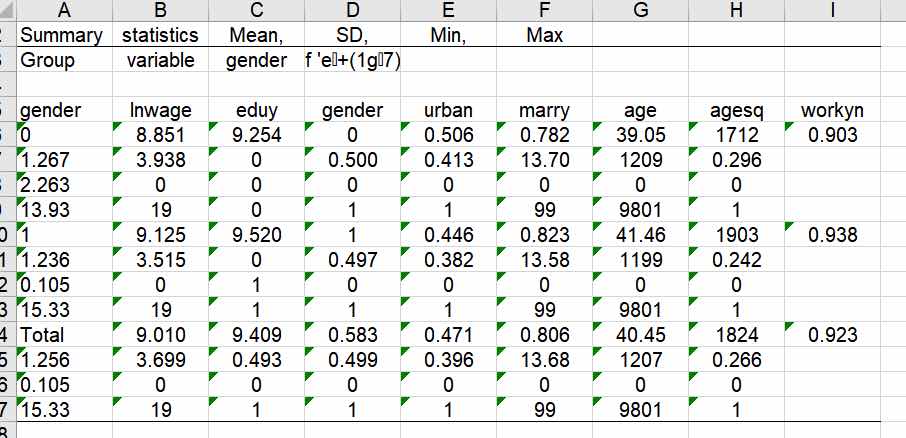Click the "variable" cell
The width and height of the screenshot is (906, 438).
(161, 60)
